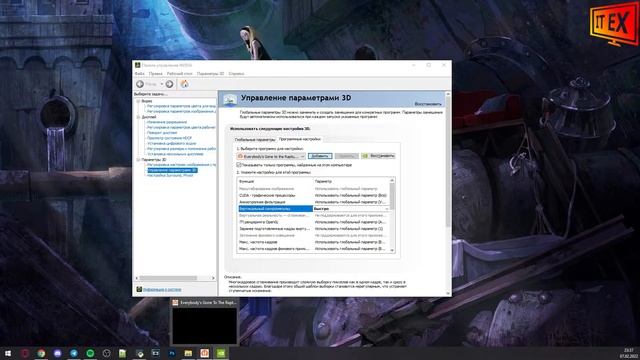Select the Вертикальный синхроимпульс row
This screenshot has height=360, width=640.
313,209
